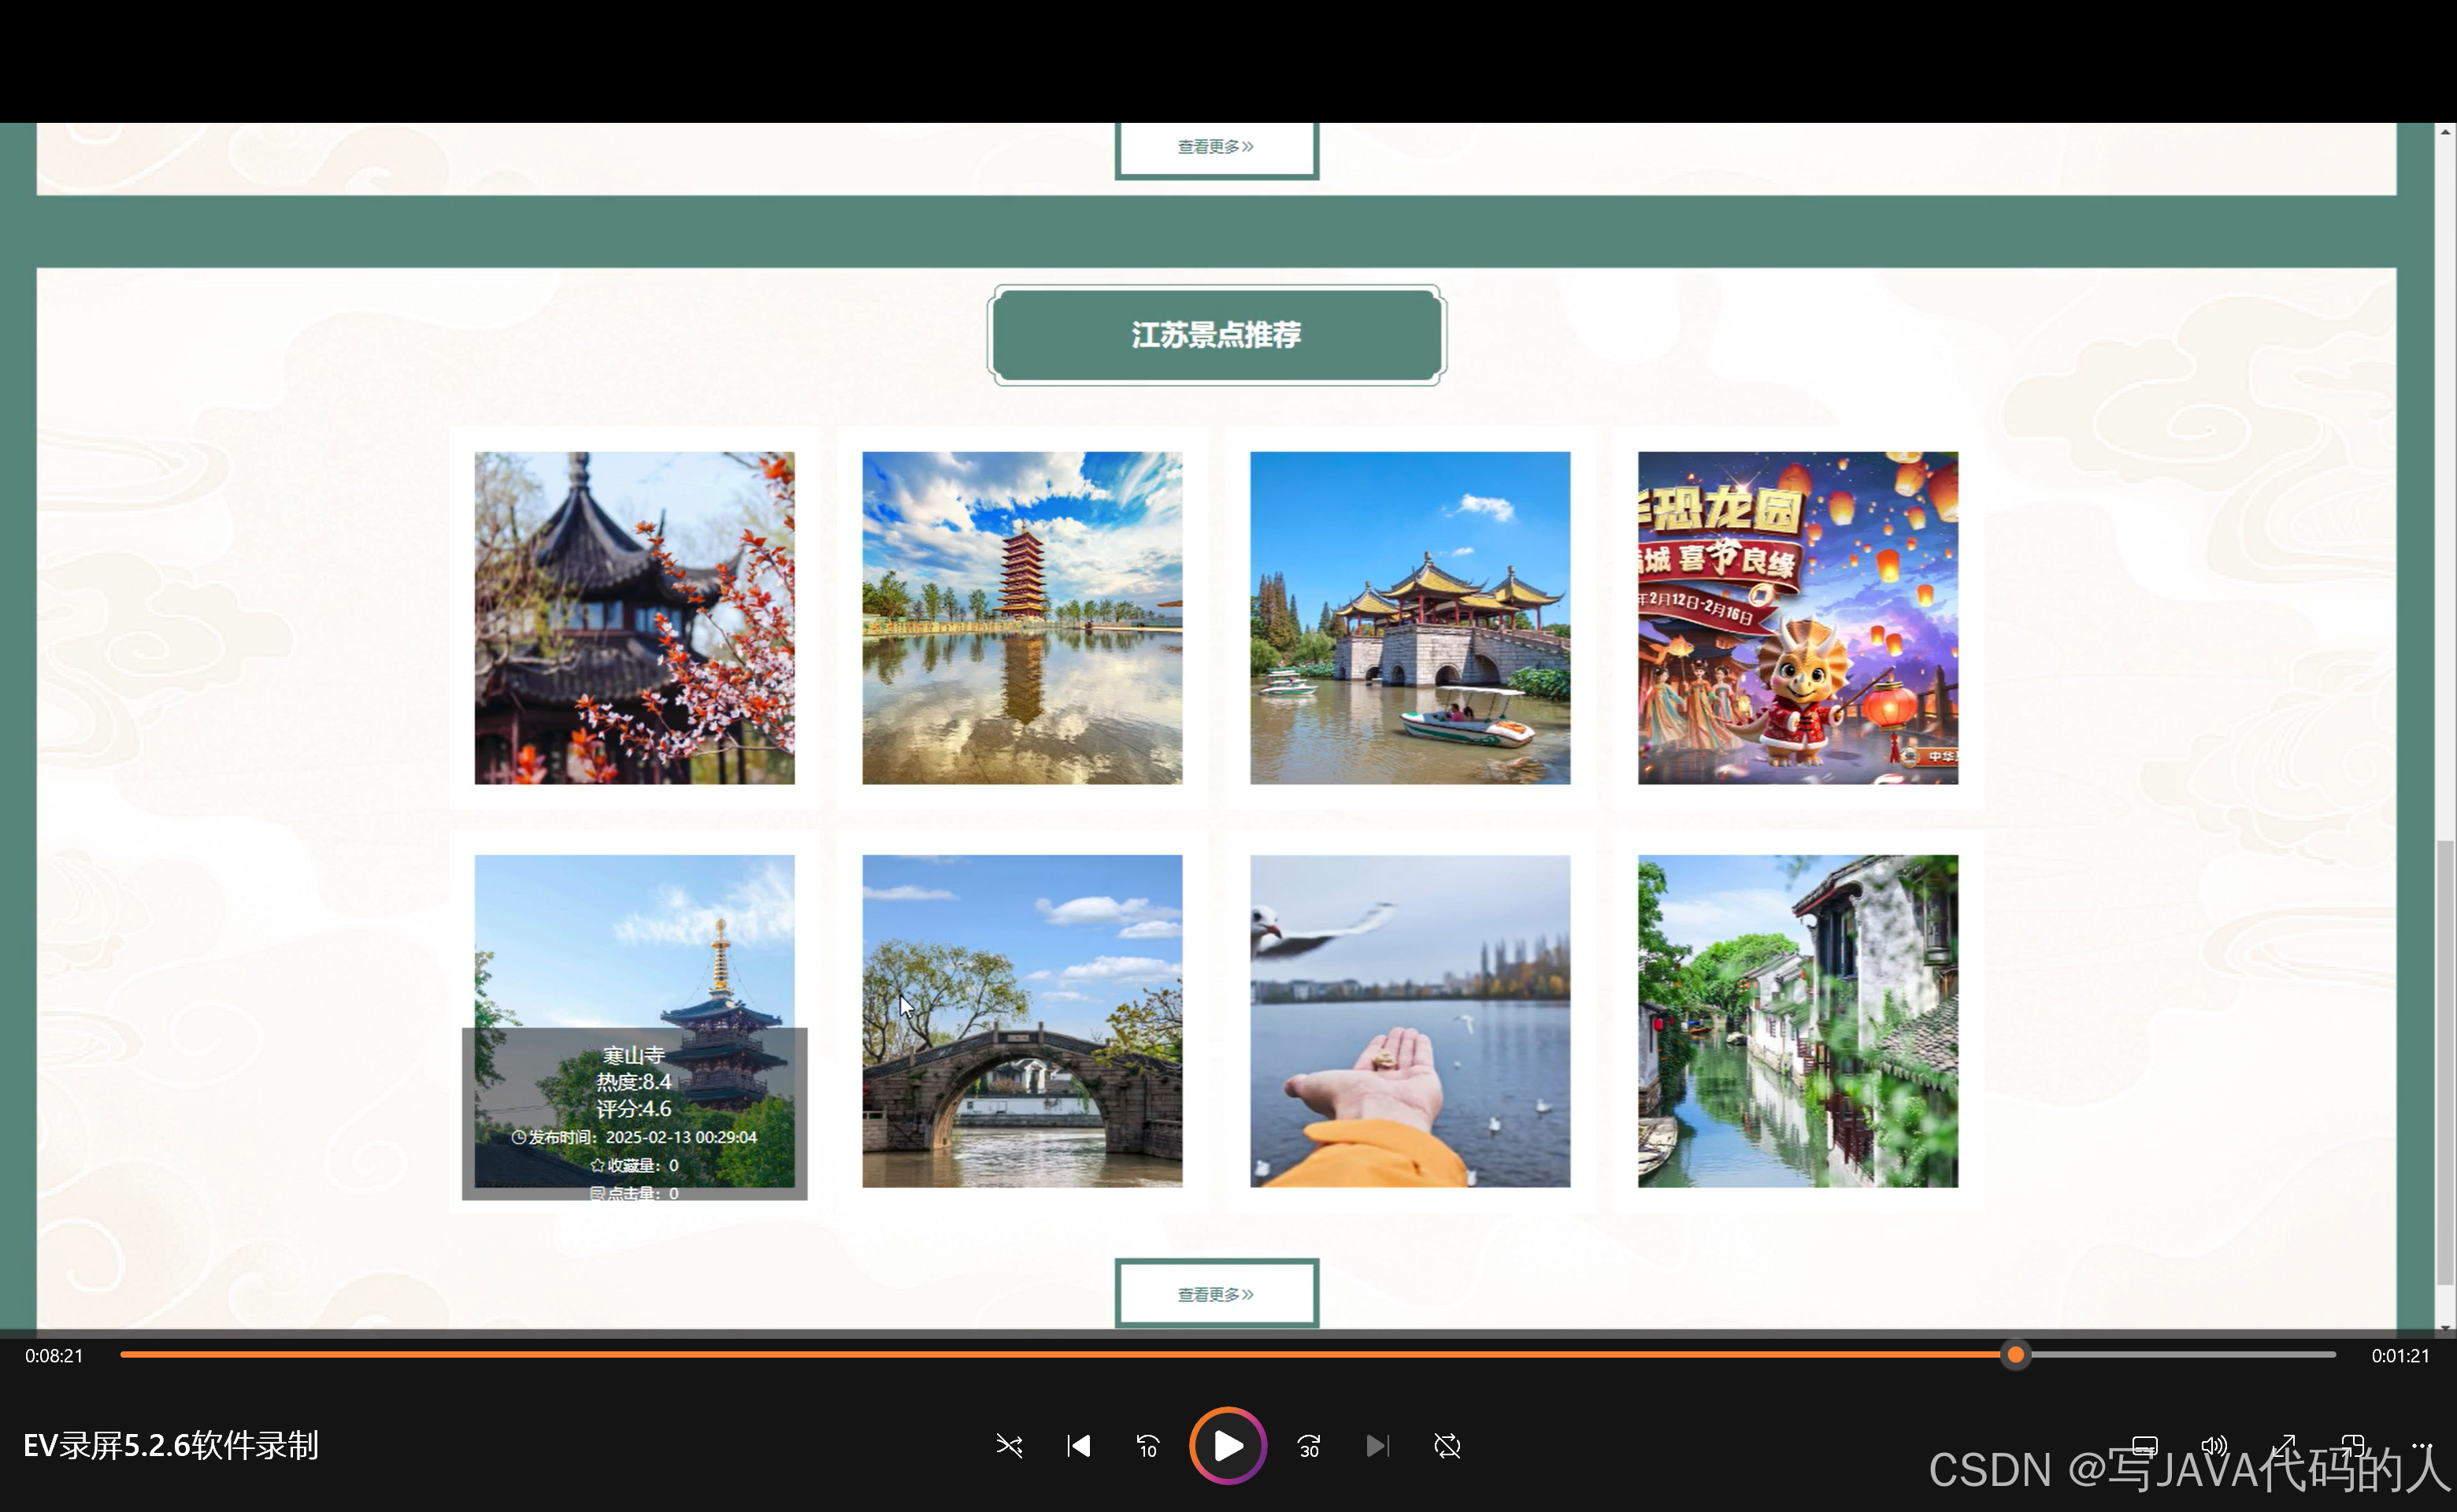Open the dark pavilion with blossoms photo
This screenshot has height=1512, width=2457.
(634, 618)
